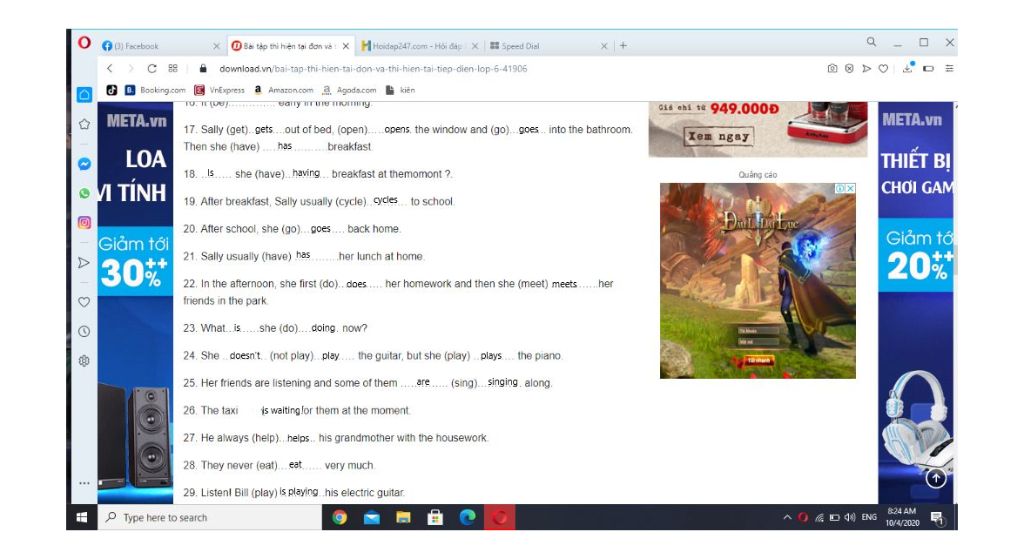Click the ENG language indicator
The height and width of the screenshot is (559, 1024).
click(x=869, y=517)
